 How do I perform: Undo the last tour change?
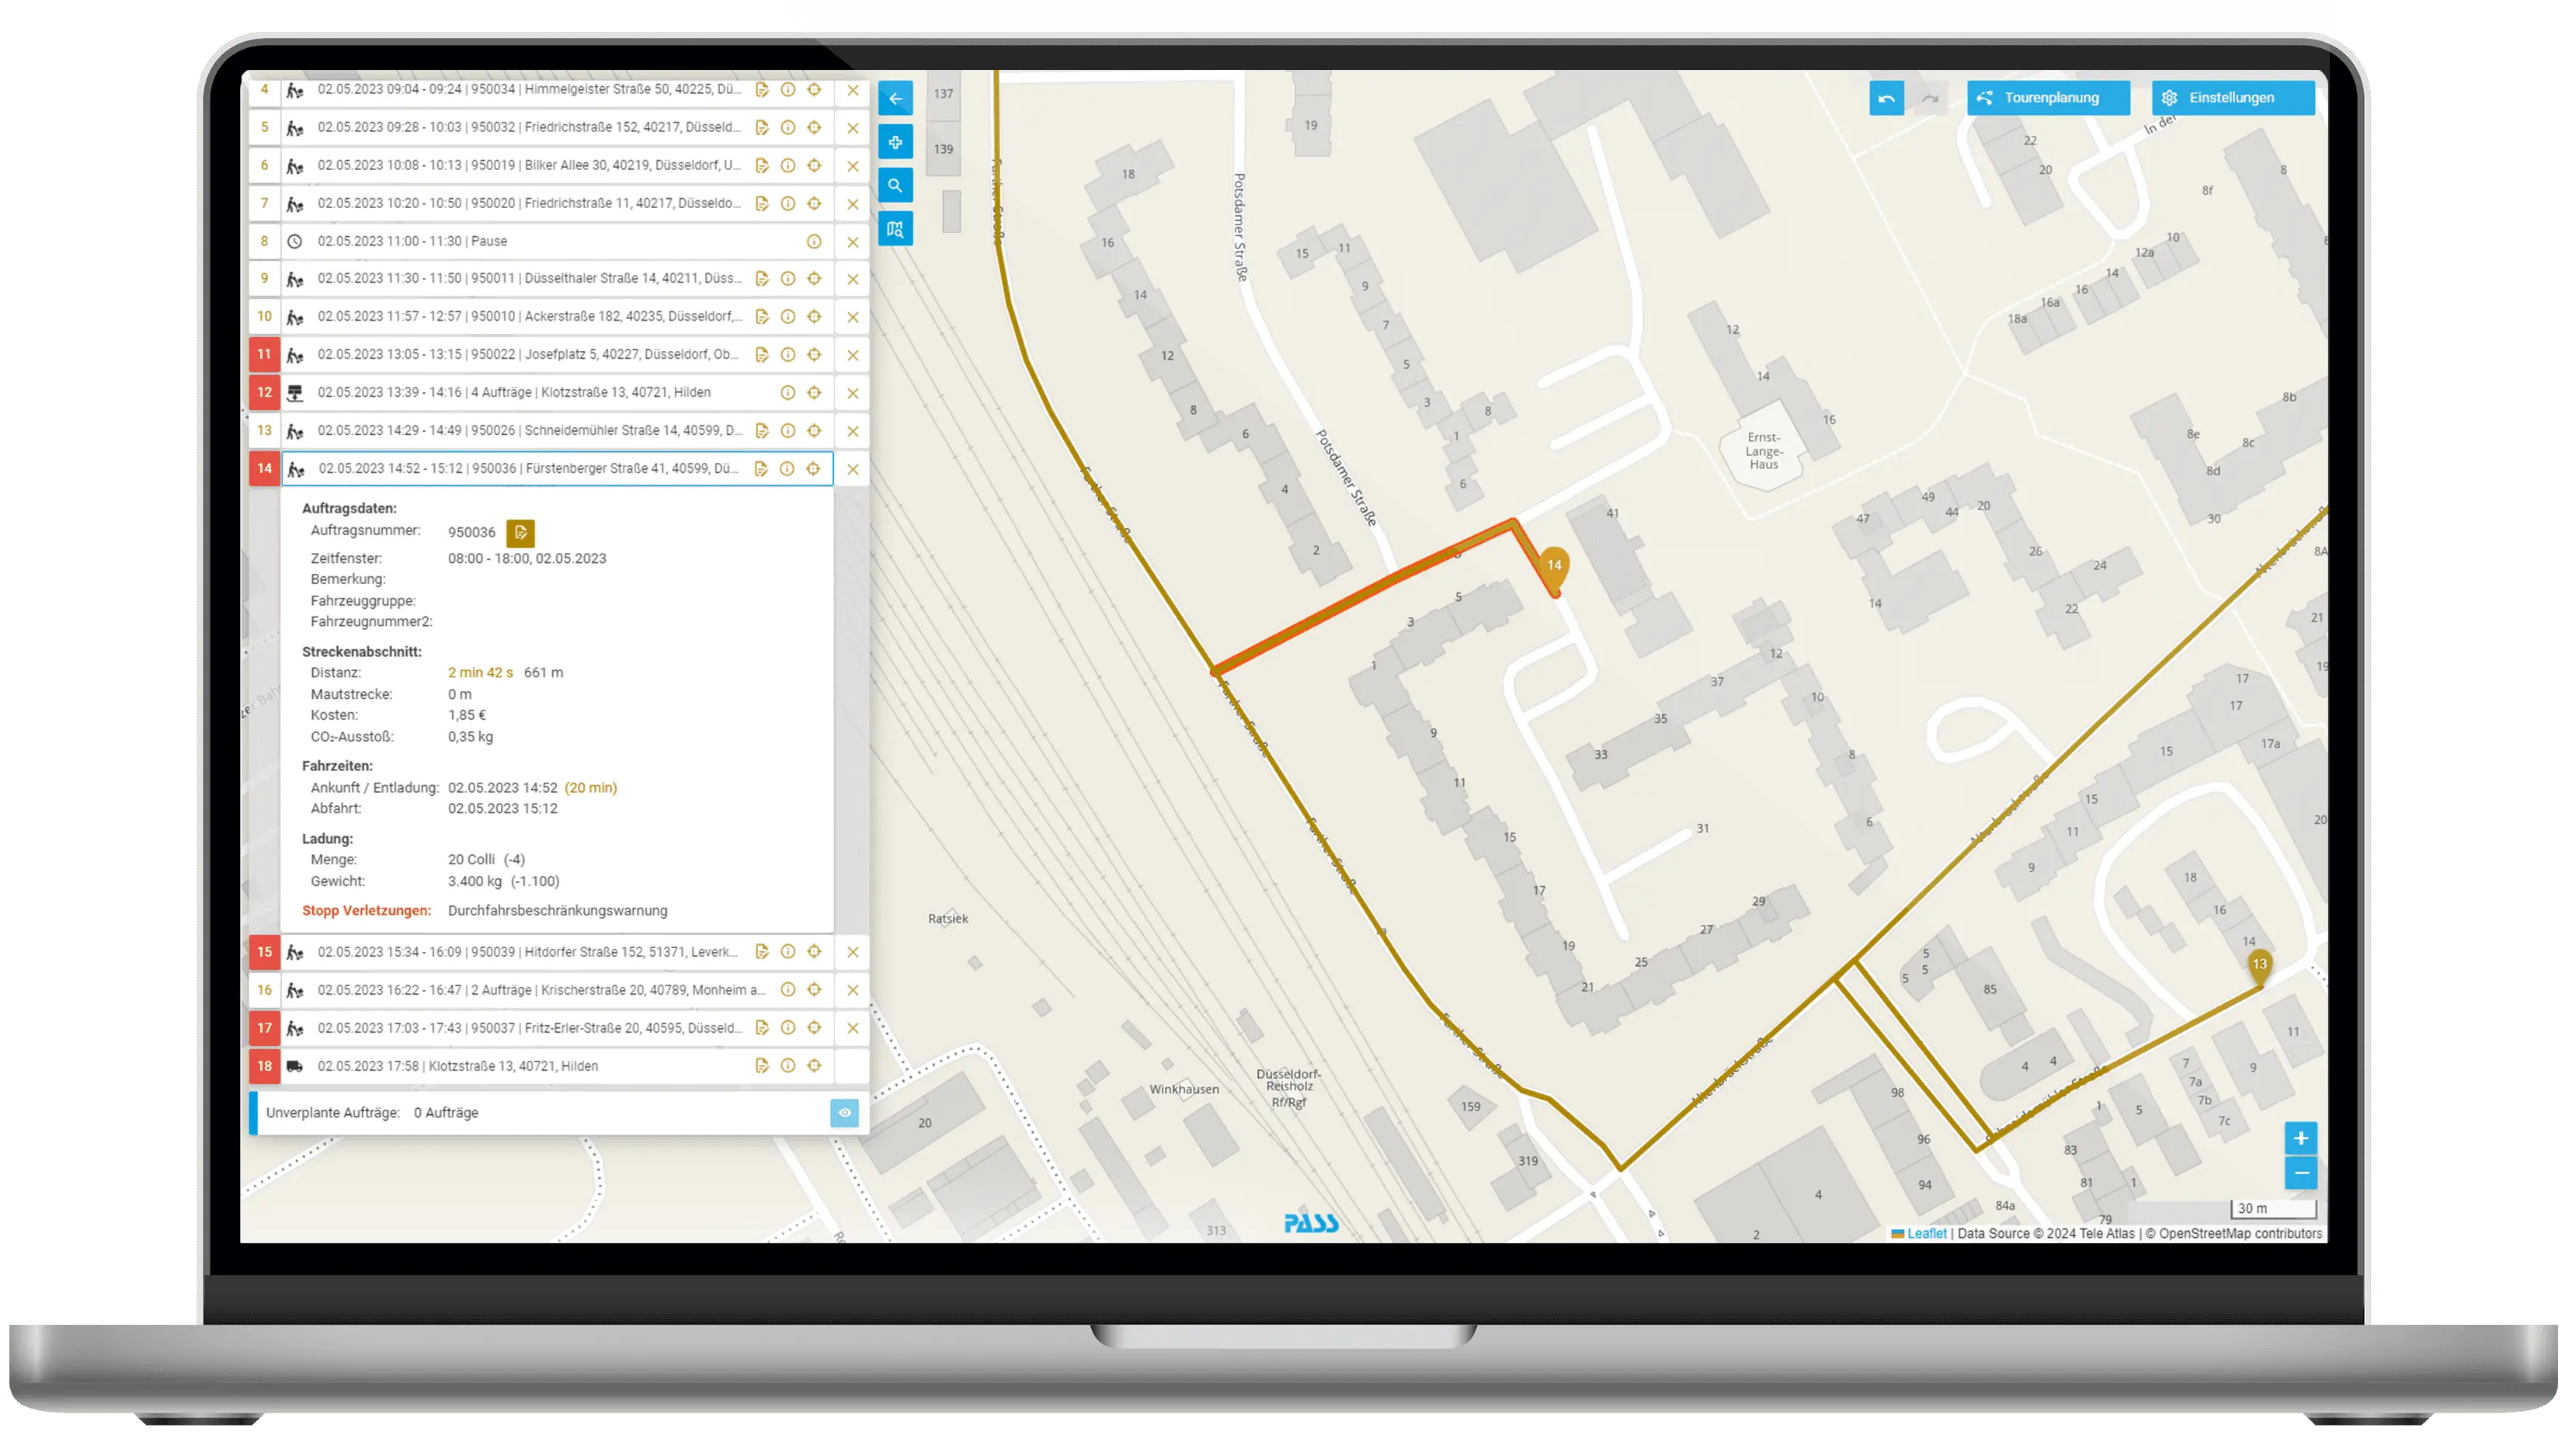click(x=1886, y=98)
